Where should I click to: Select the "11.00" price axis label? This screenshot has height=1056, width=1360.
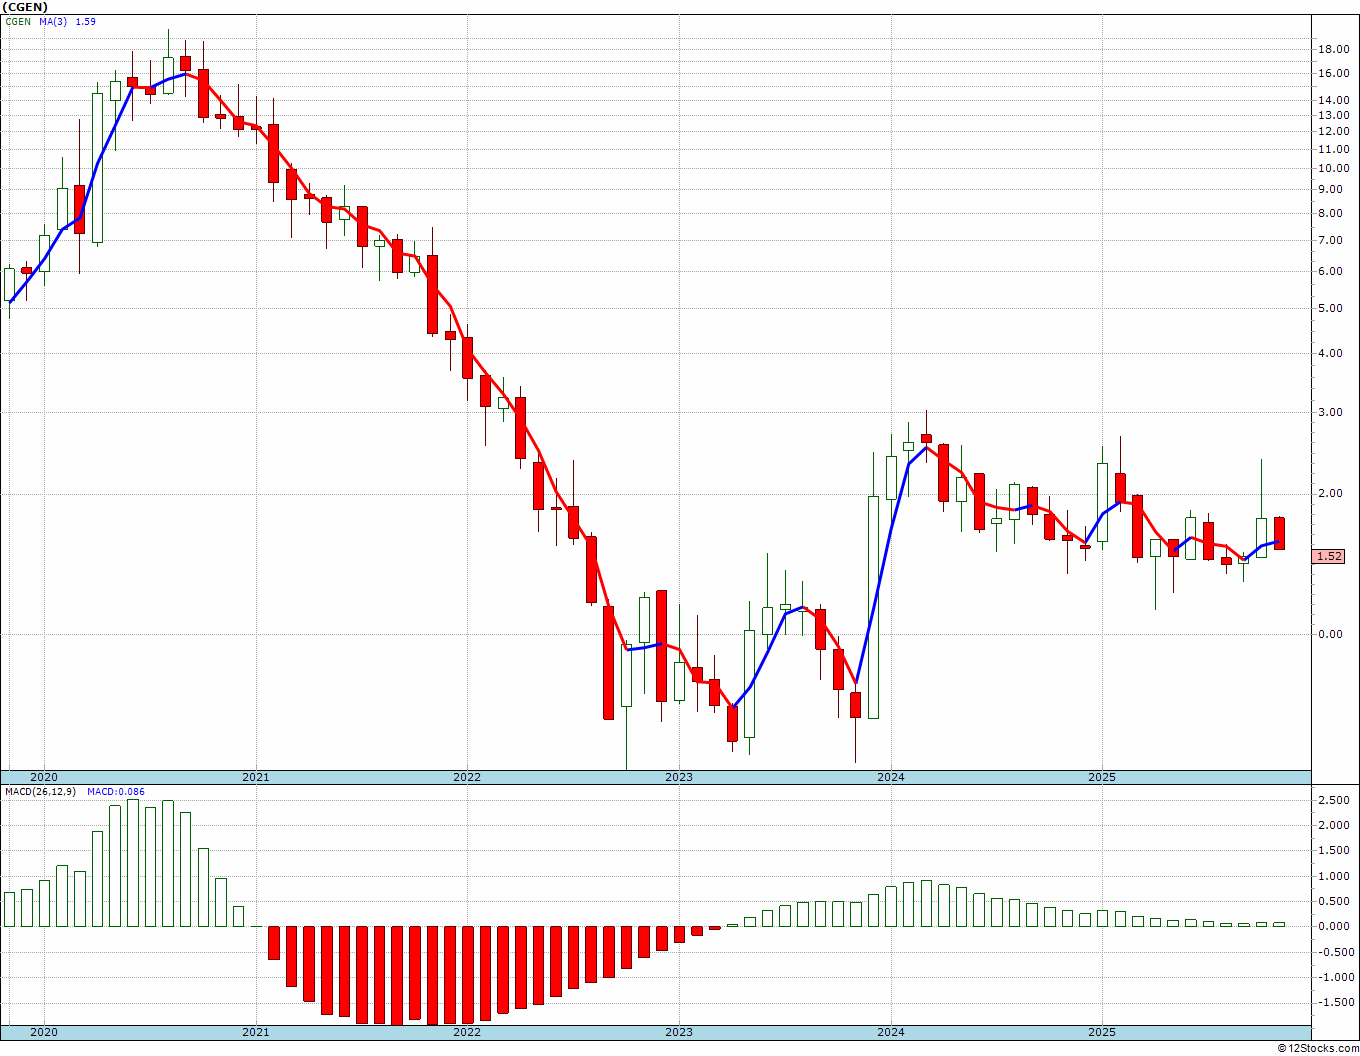click(x=1332, y=150)
